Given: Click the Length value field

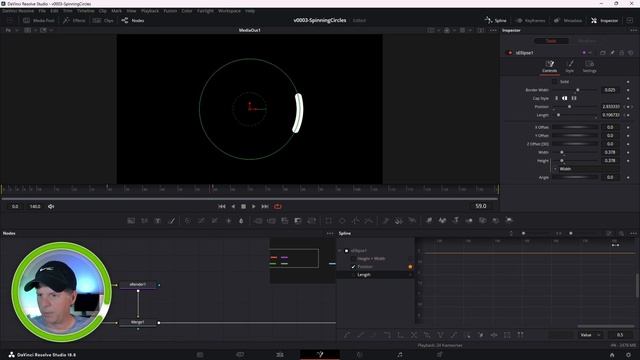Looking at the screenshot, I should tap(610, 115).
